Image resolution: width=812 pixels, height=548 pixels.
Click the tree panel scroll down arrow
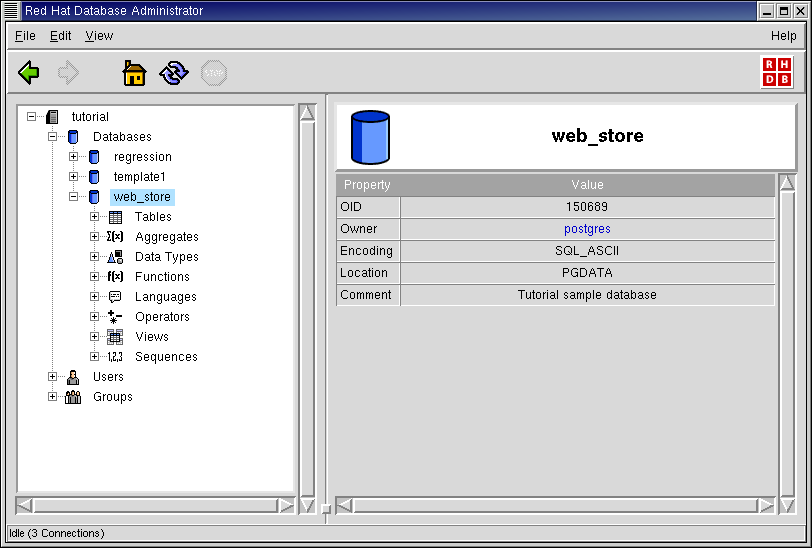[x=307, y=505]
